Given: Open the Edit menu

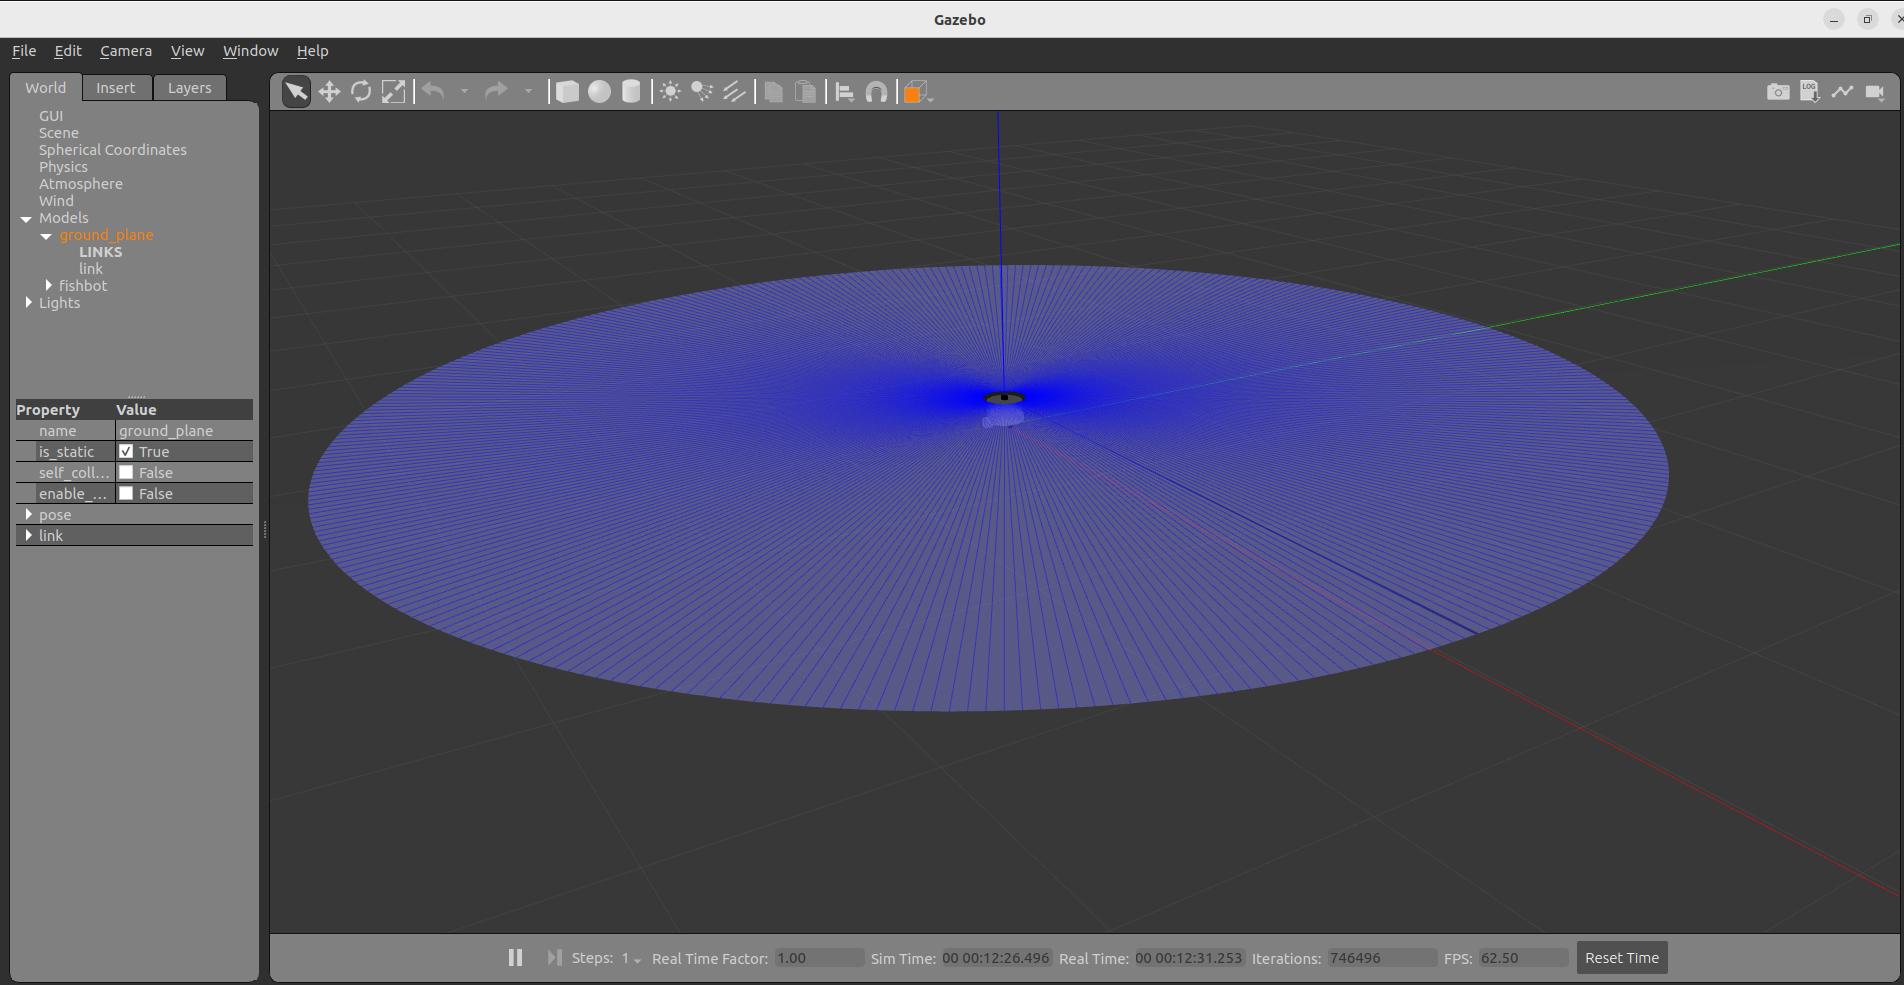Looking at the screenshot, I should [x=68, y=51].
